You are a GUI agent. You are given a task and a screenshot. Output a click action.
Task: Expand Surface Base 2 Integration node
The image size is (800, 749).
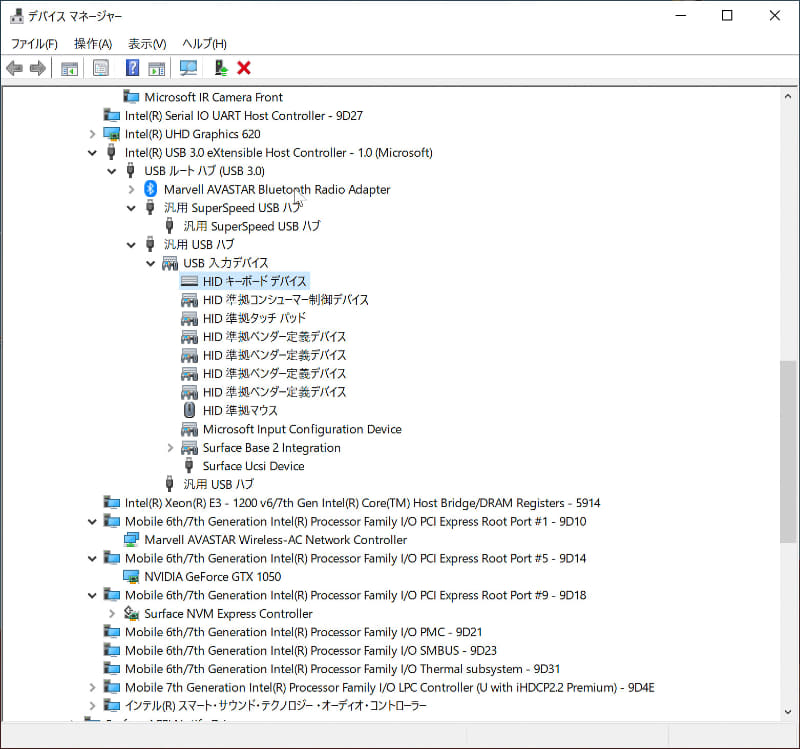point(170,447)
